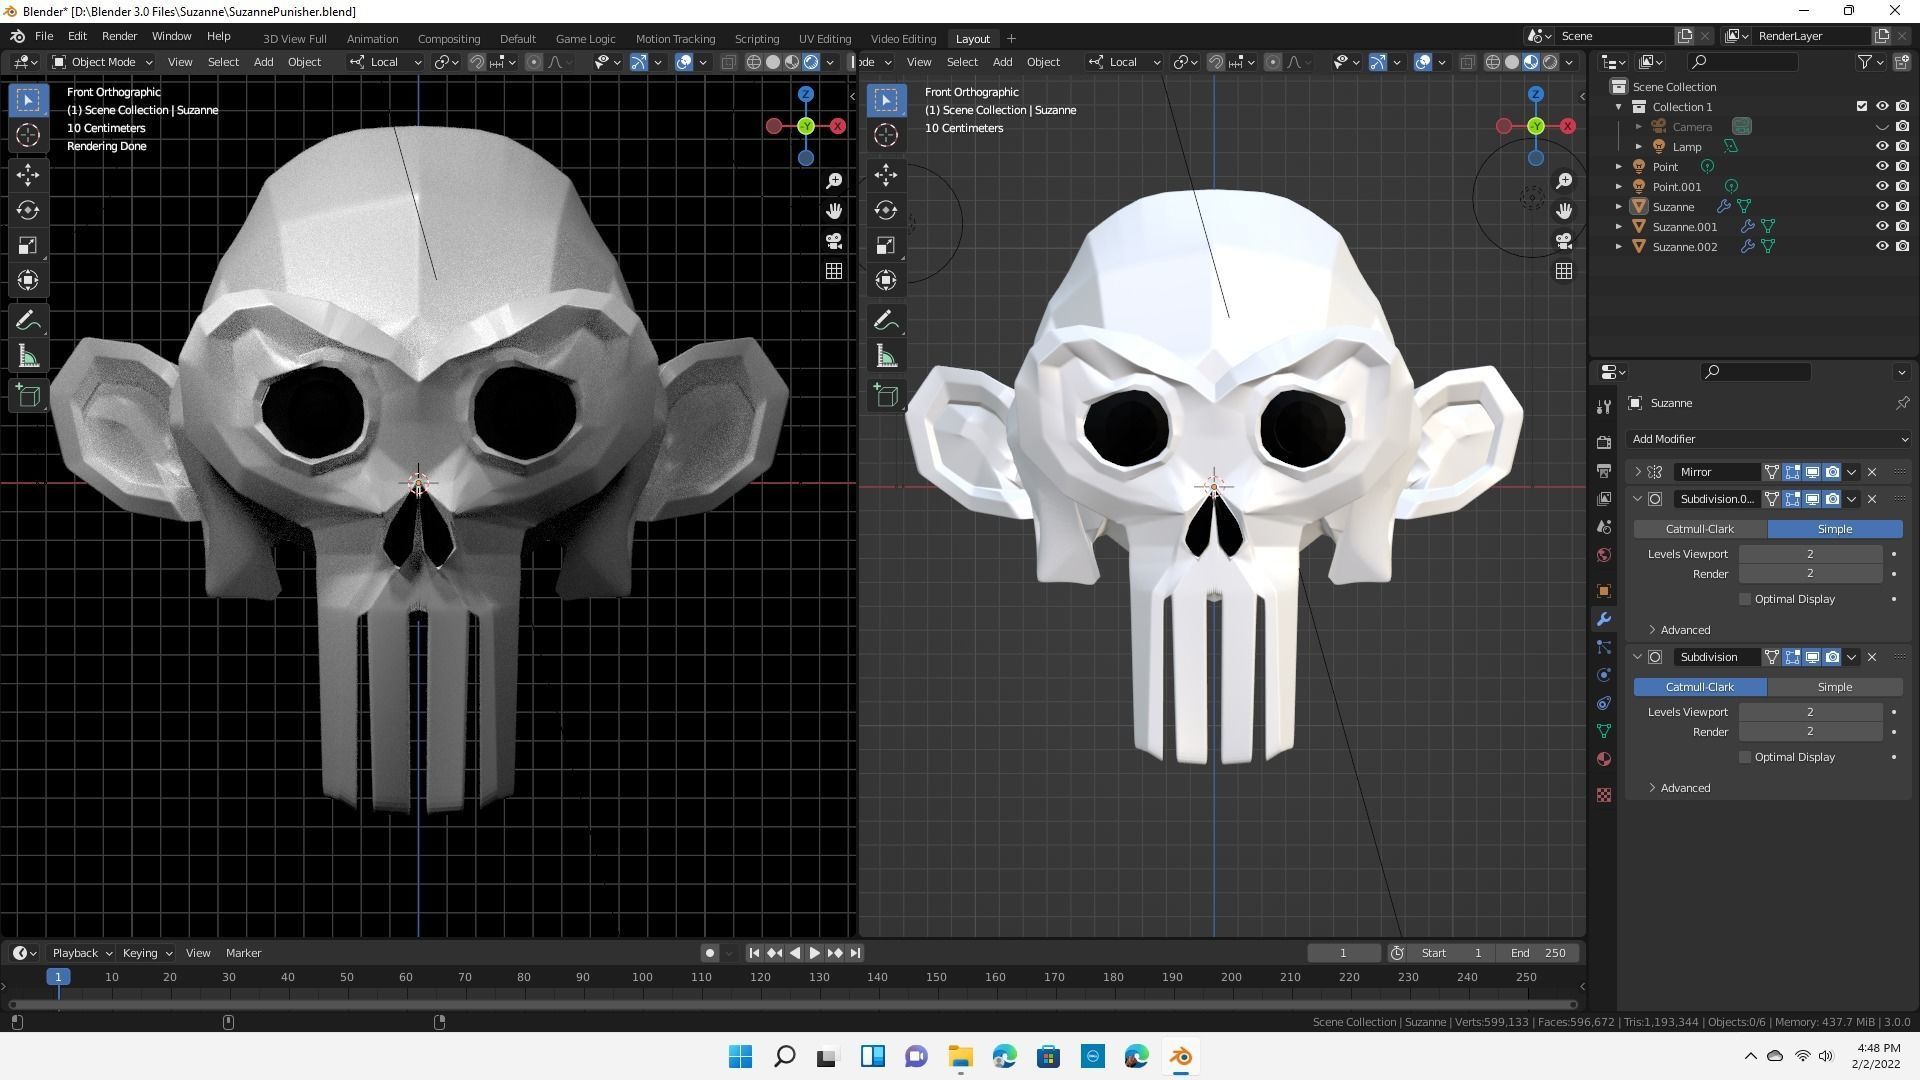Open the Playback dropdown in timeline
The image size is (1920, 1080).
82,953
